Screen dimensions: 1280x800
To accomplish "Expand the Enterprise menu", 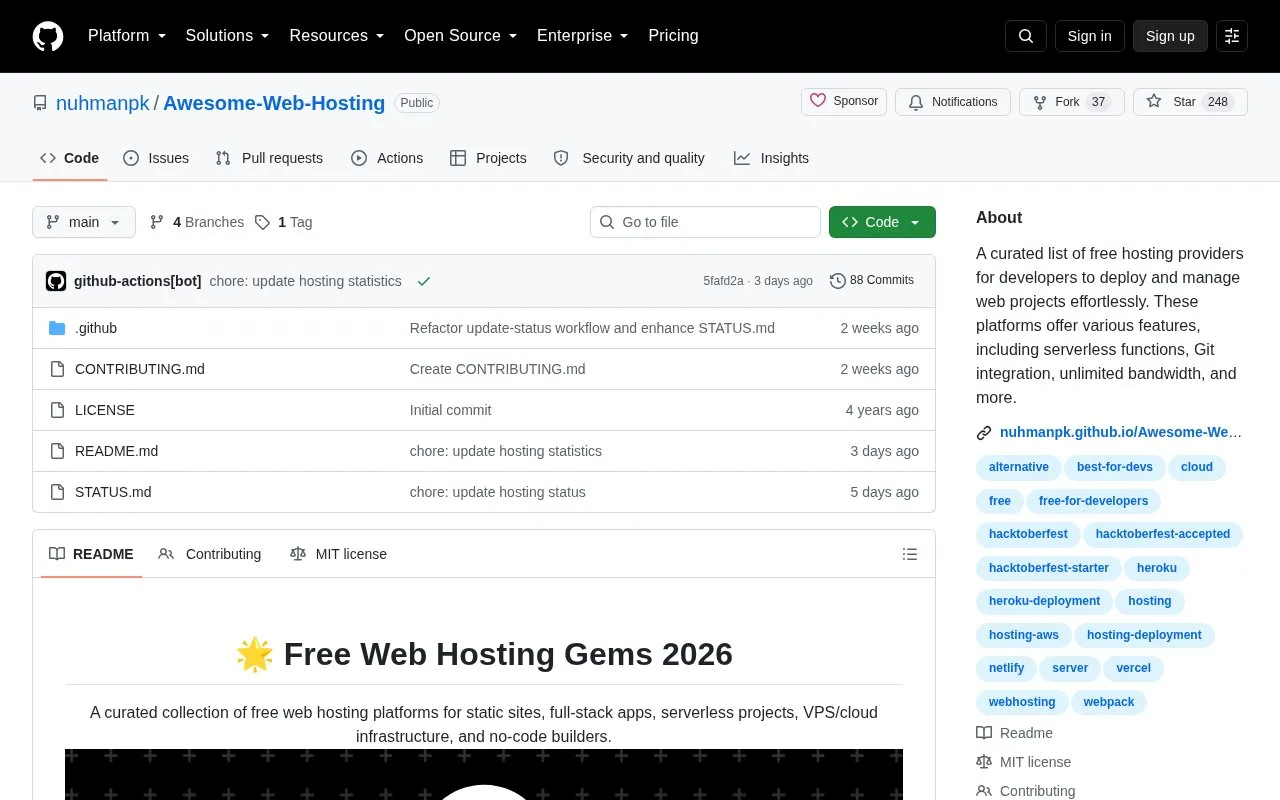I will pos(583,36).
